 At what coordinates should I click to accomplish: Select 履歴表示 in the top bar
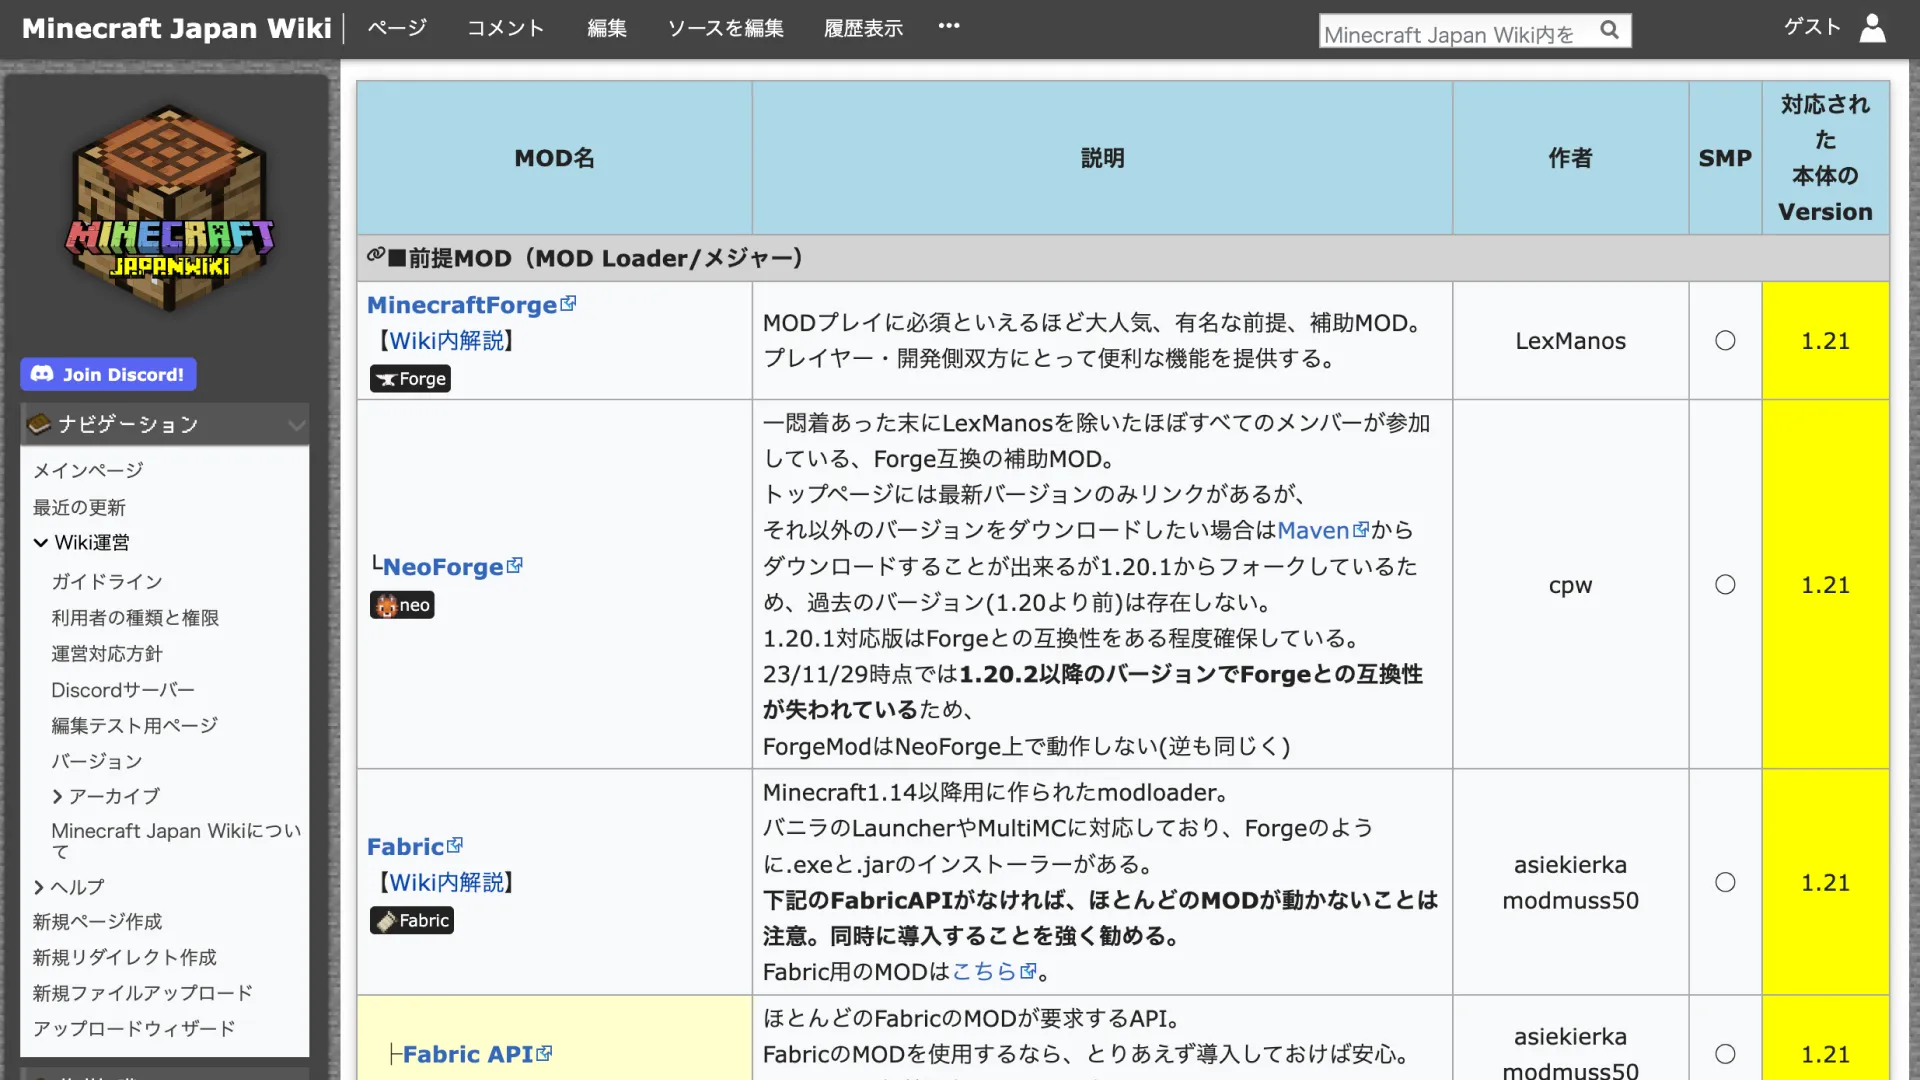[x=863, y=28]
